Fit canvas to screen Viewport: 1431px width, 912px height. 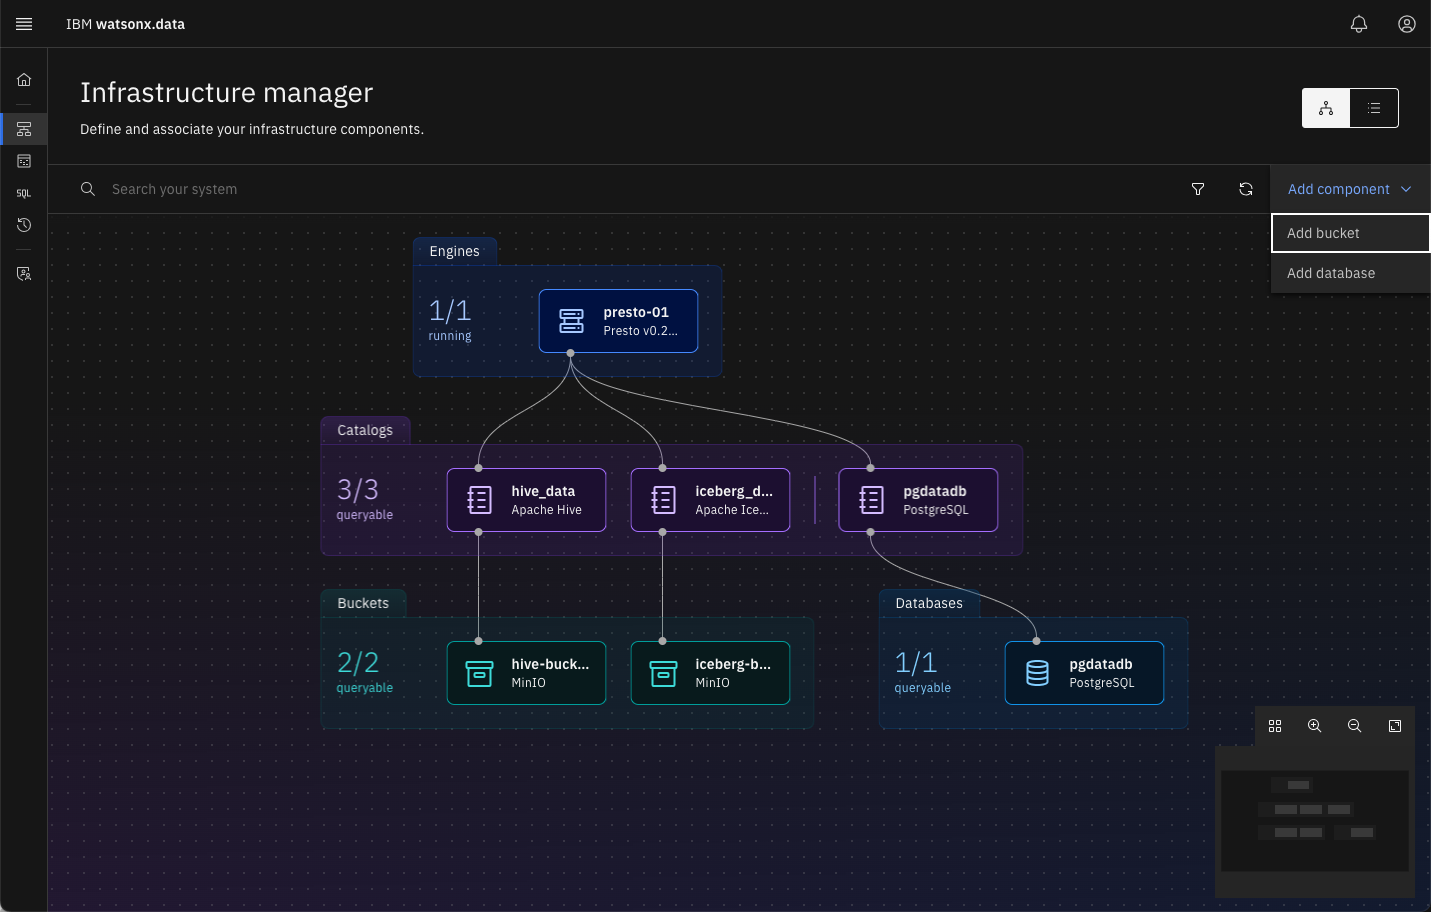[x=1395, y=726]
